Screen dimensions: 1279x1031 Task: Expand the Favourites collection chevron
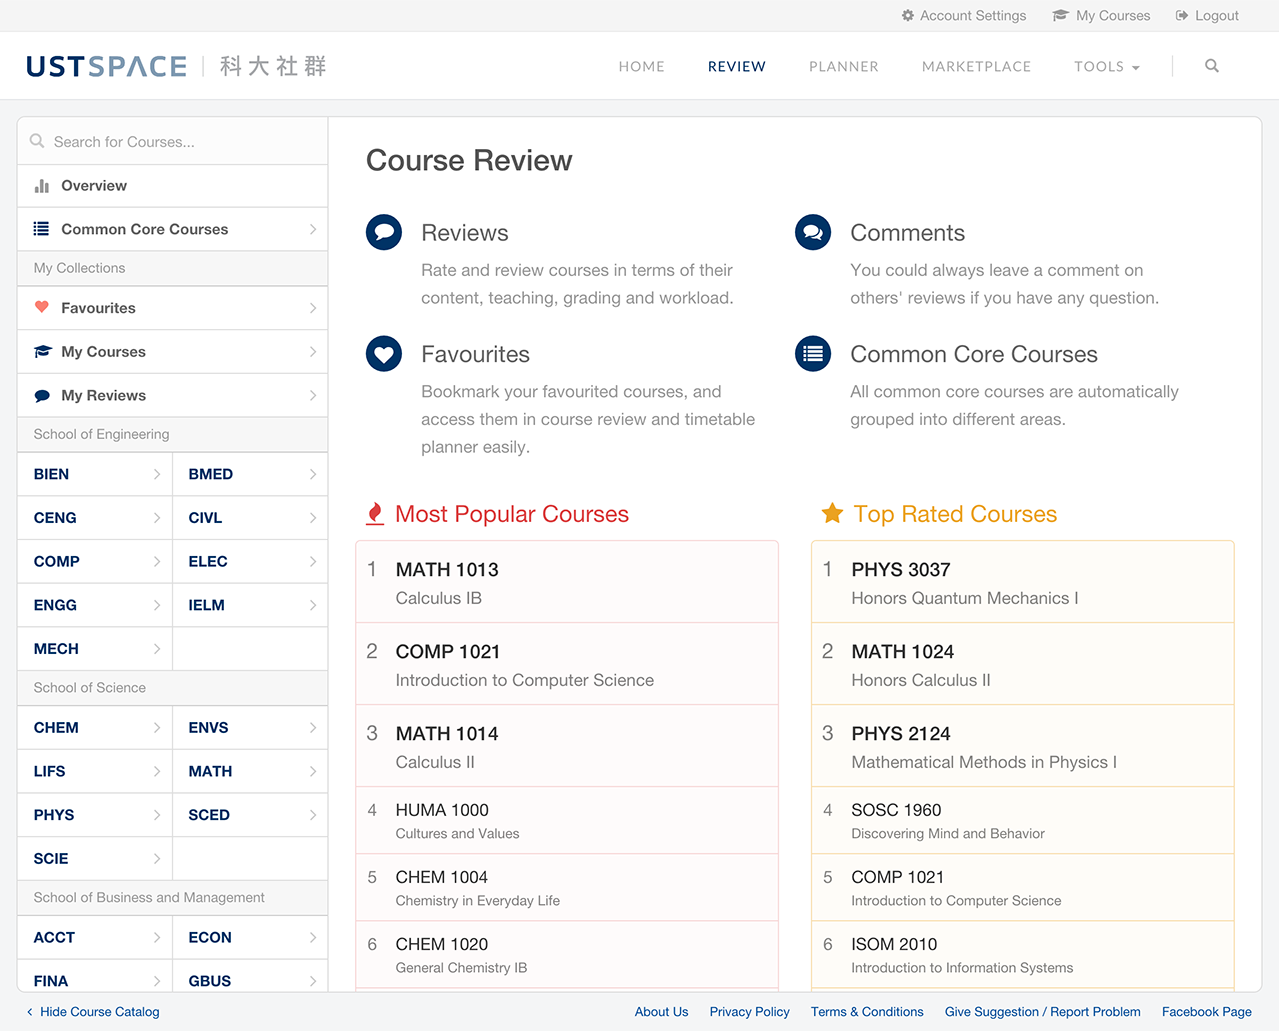pyautogui.click(x=313, y=308)
